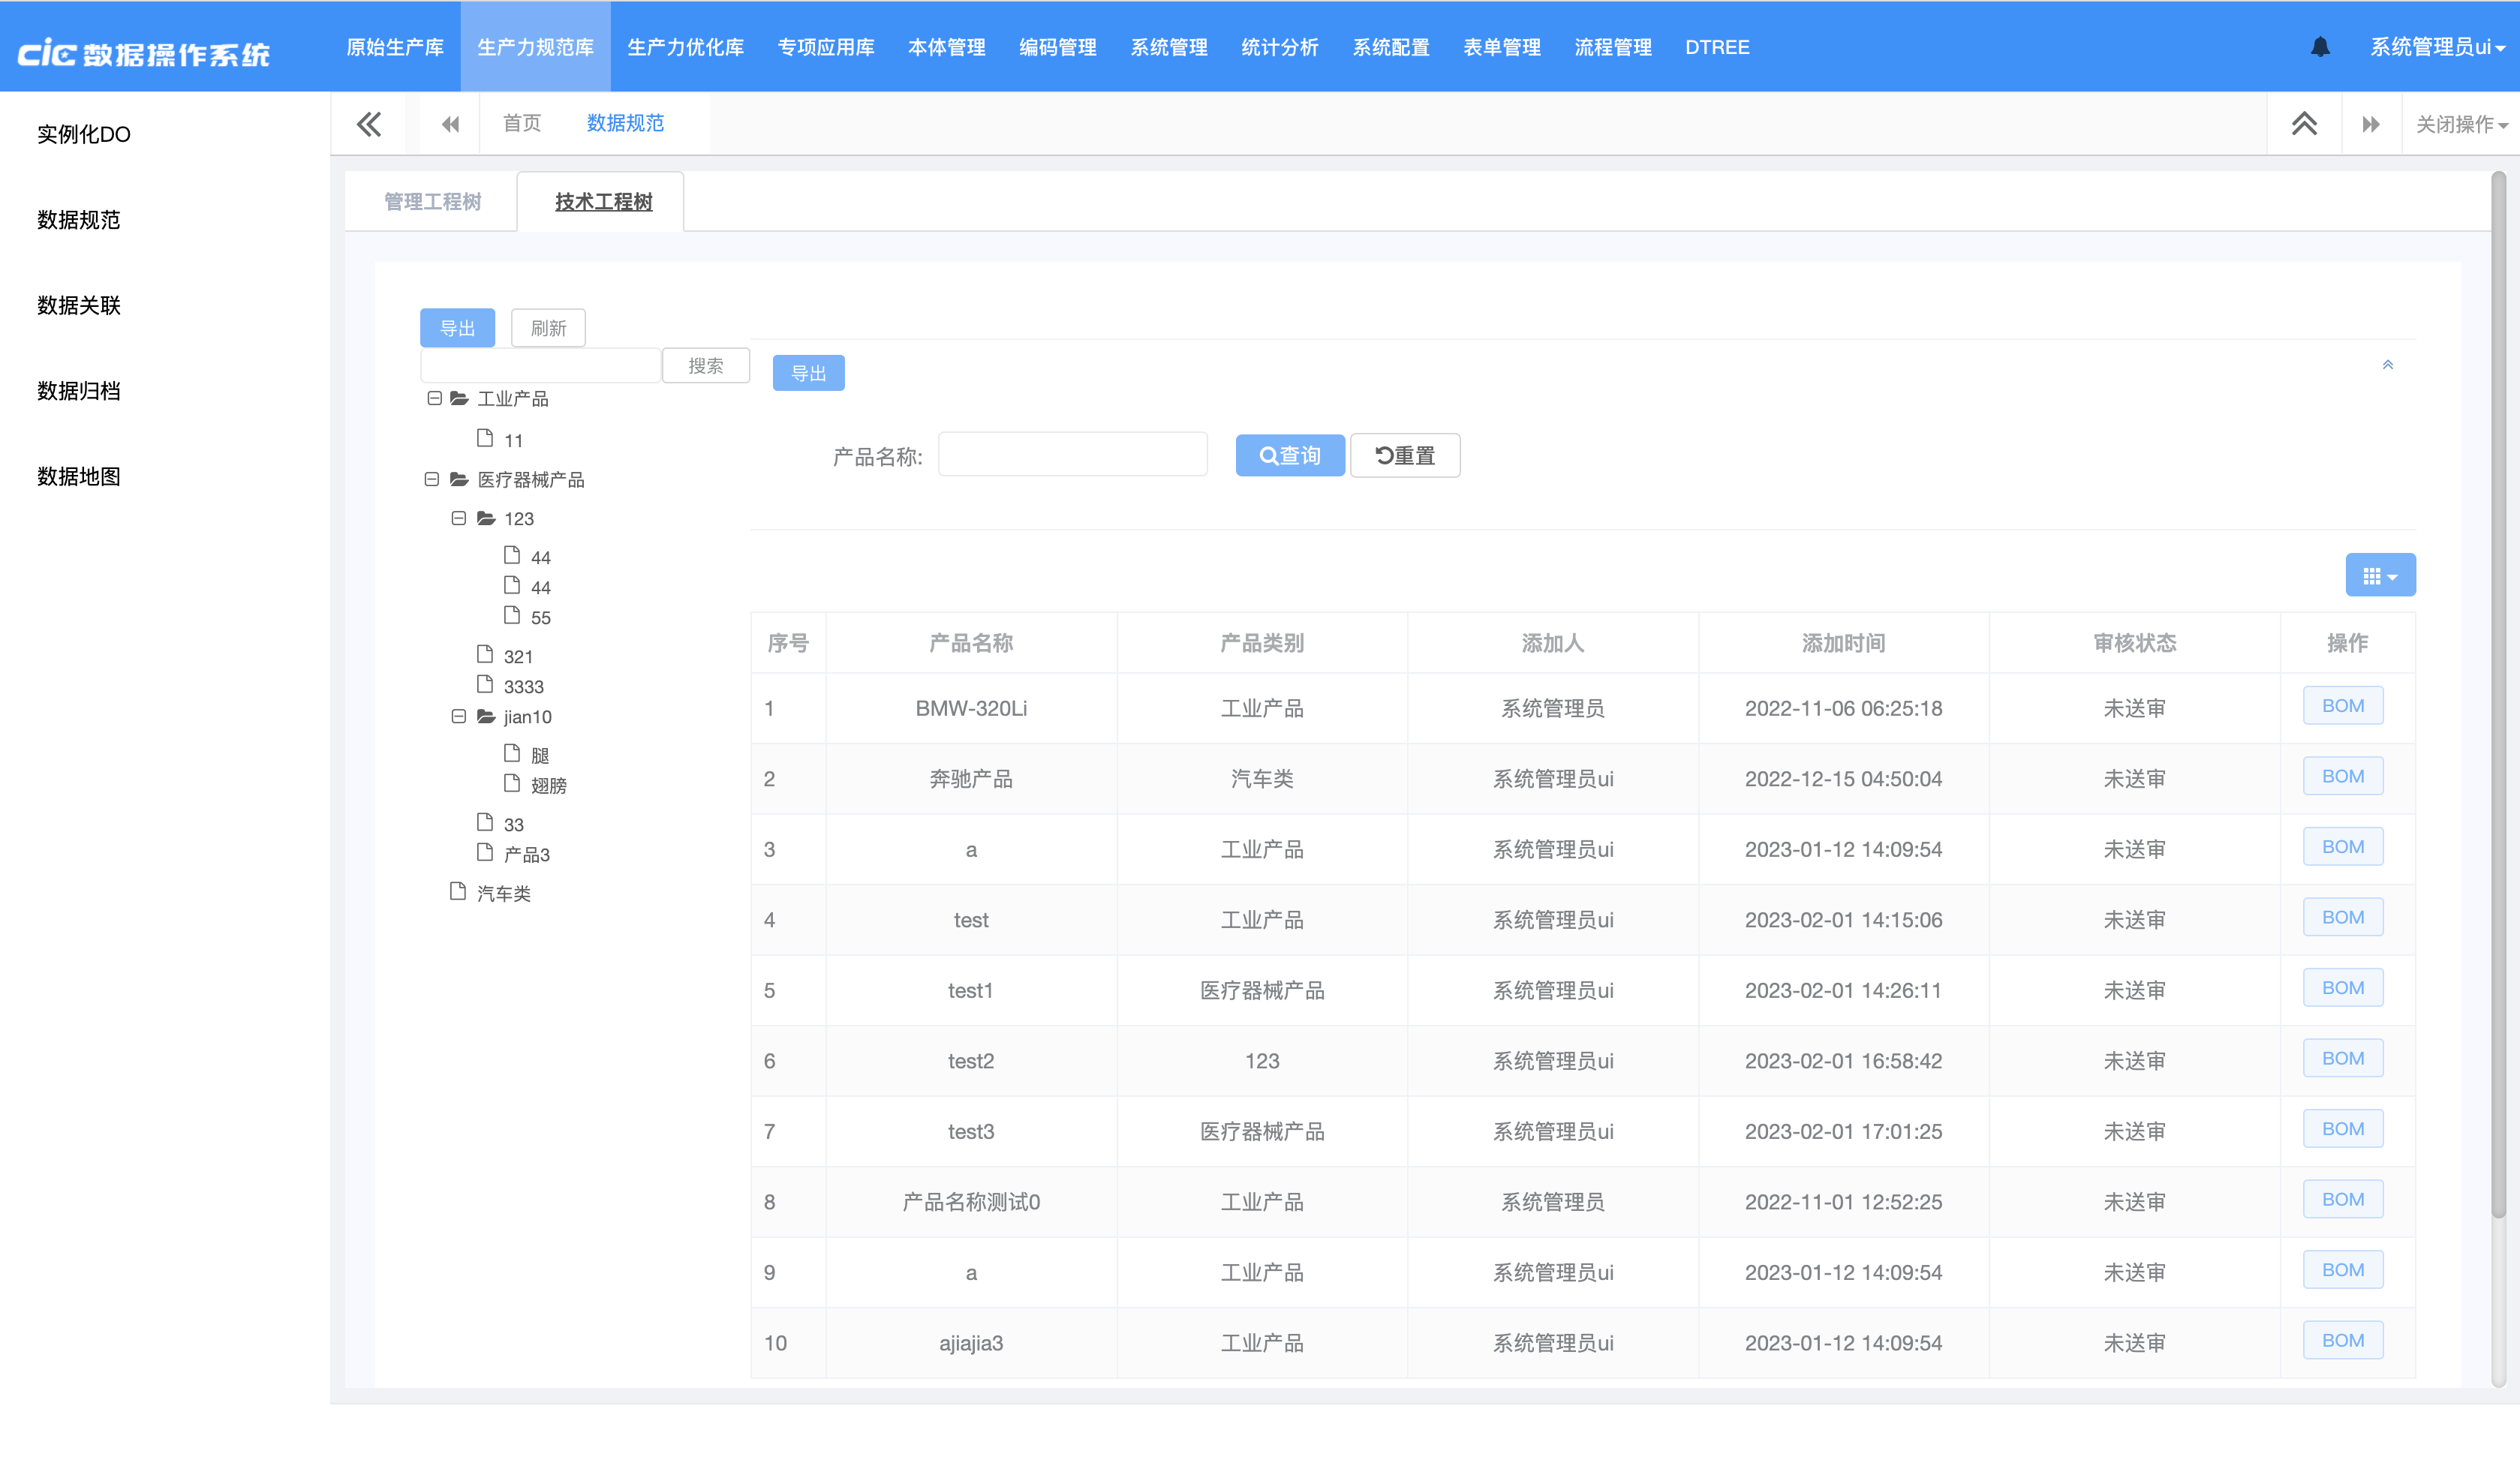Click BOM button for BMW-320Li row
This screenshot has width=2520, height=1457.
tap(2342, 706)
